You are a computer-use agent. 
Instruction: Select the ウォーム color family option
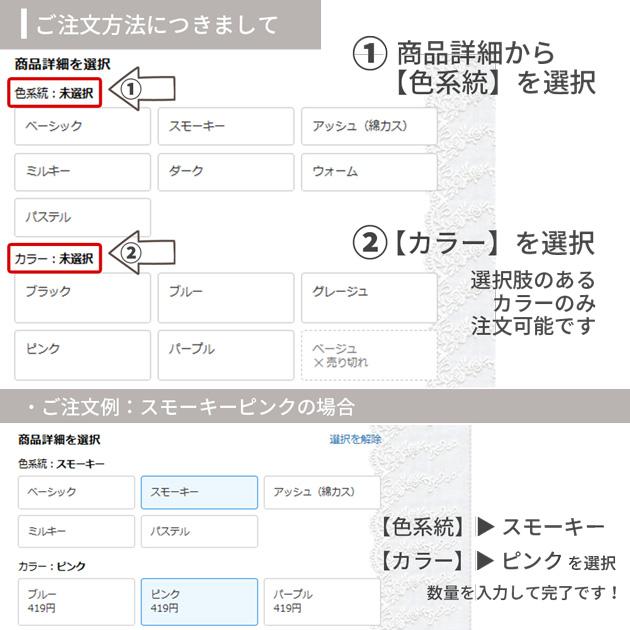[369, 172]
